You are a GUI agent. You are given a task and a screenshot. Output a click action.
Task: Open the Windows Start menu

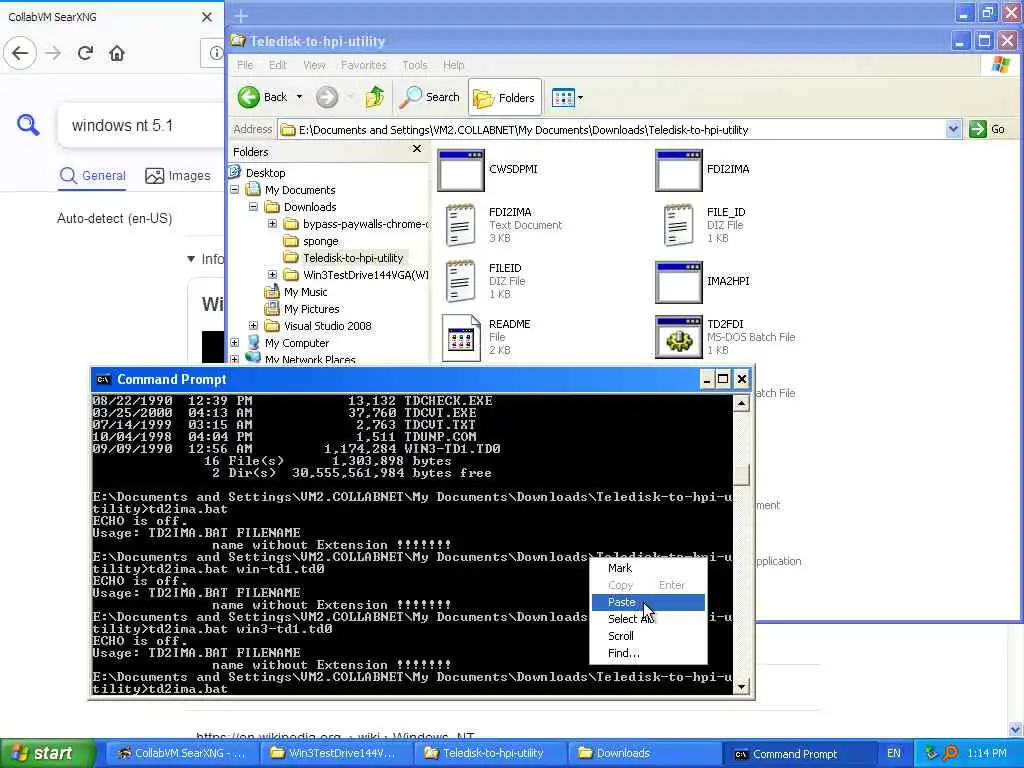click(47, 754)
